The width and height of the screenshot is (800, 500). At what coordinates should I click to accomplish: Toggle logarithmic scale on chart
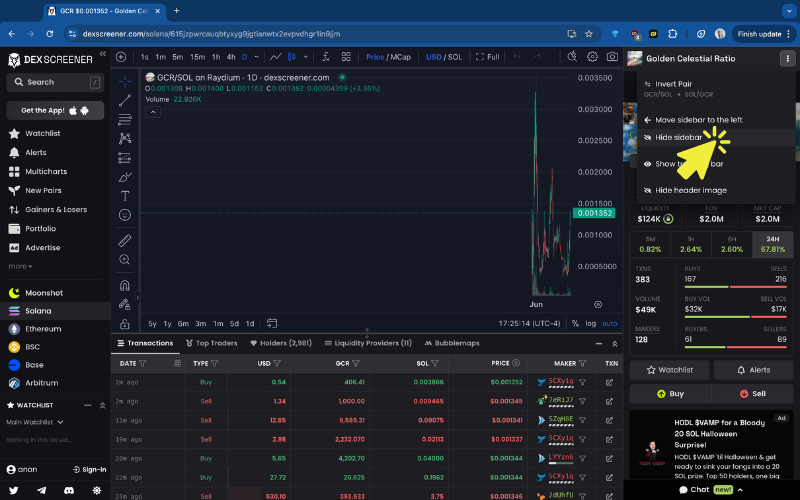pyautogui.click(x=592, y=323)
